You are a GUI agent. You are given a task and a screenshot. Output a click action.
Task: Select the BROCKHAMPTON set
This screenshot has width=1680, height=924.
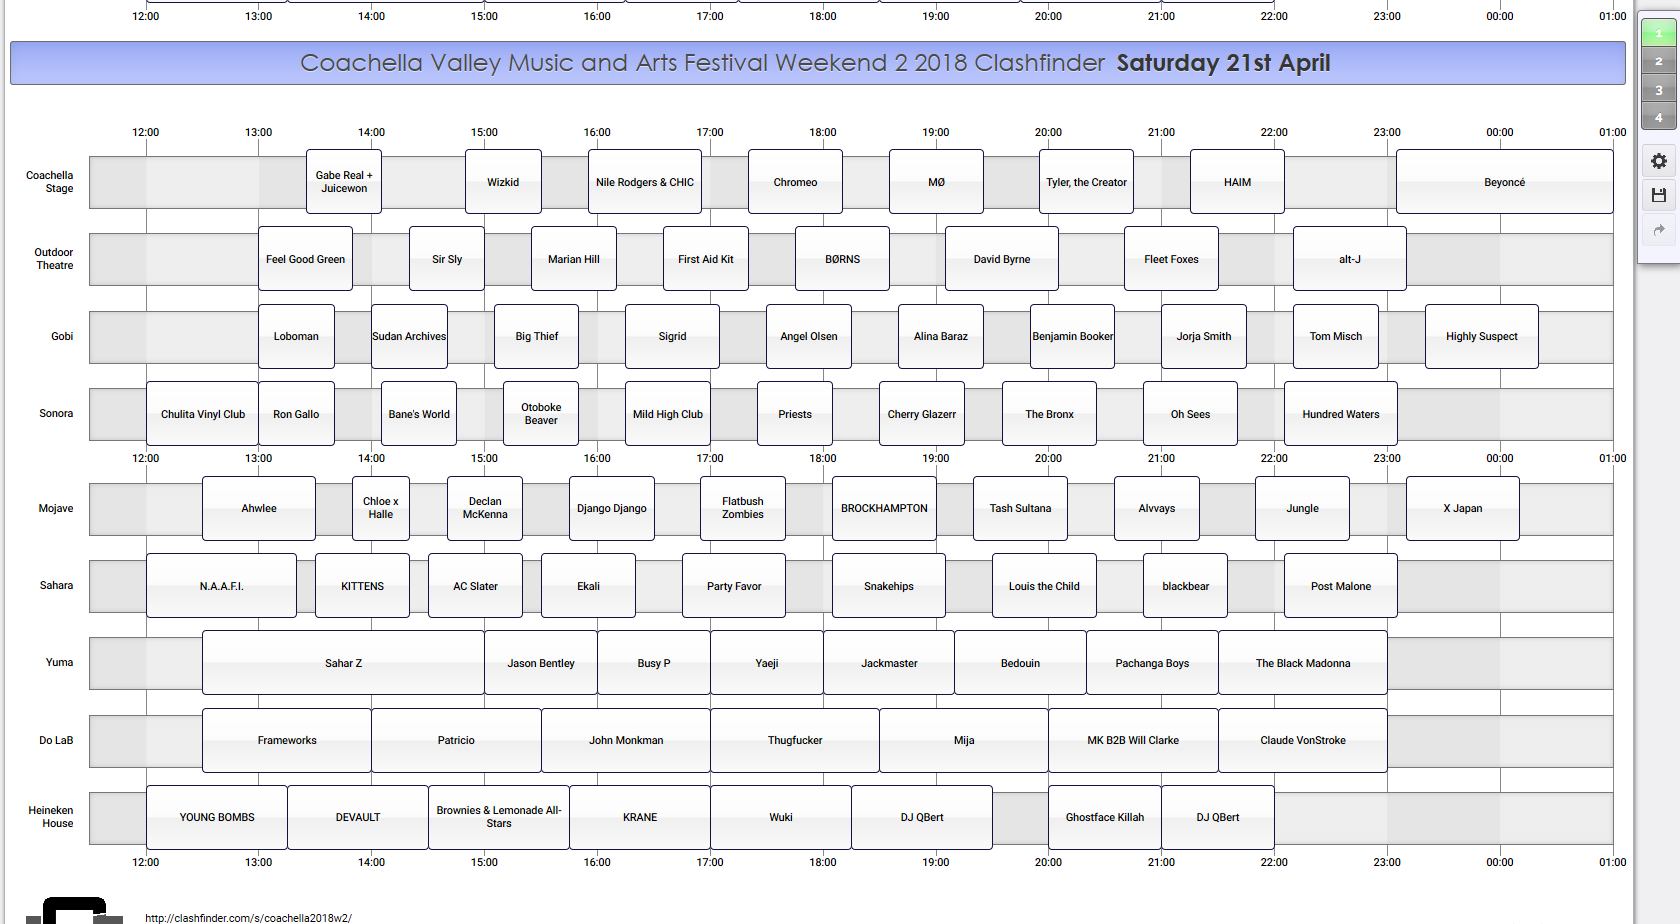[884, 508]
